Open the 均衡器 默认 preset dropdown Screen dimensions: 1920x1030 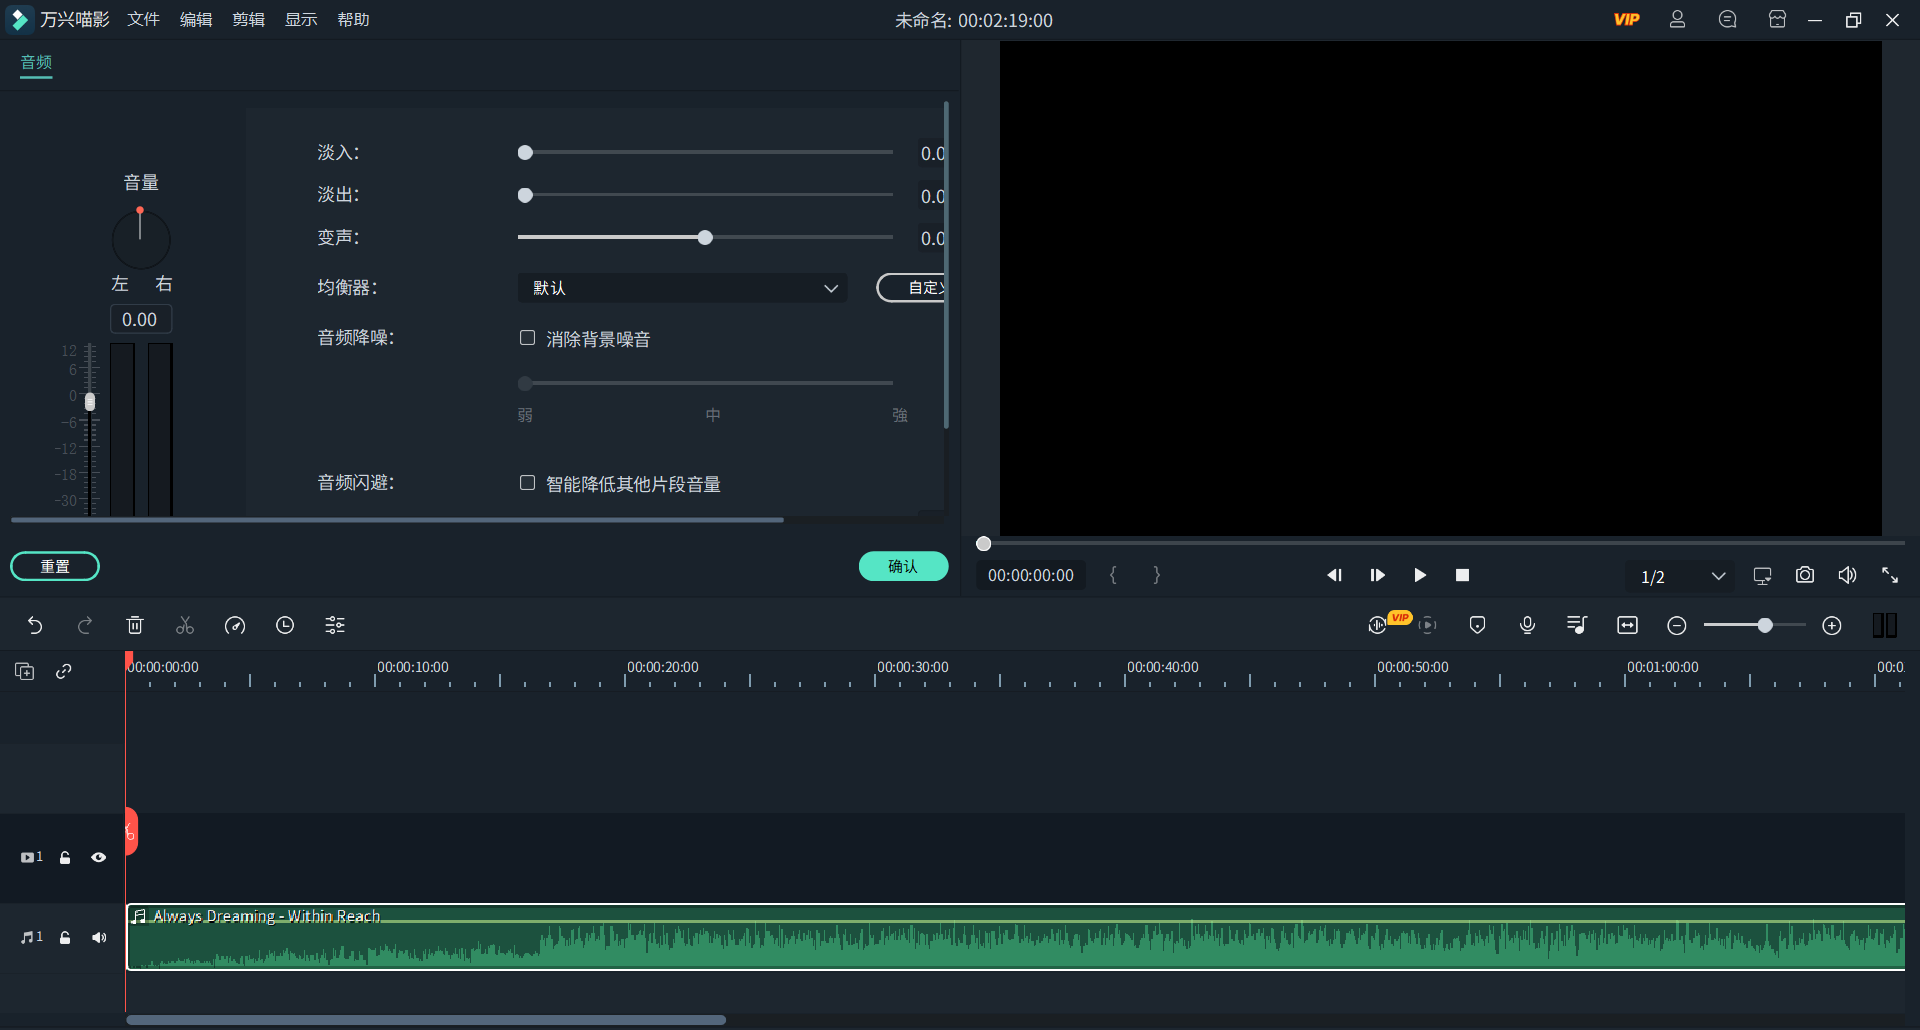point(683,288)
